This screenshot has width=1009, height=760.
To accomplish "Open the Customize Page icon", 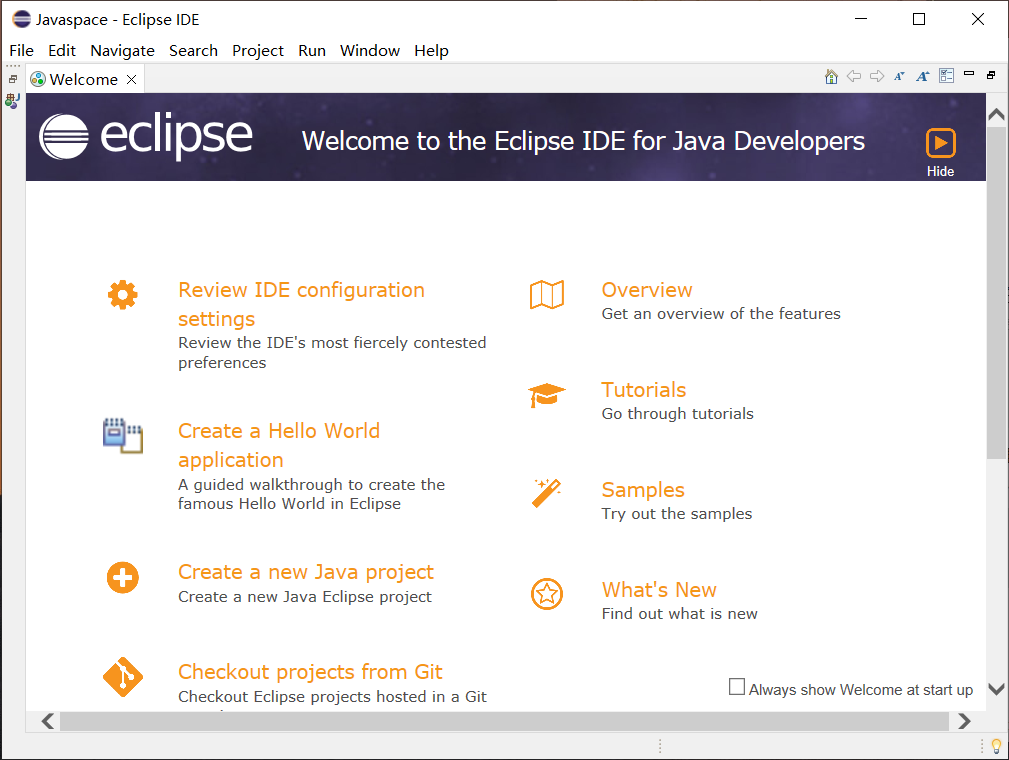I will click(x=946, y=75).
